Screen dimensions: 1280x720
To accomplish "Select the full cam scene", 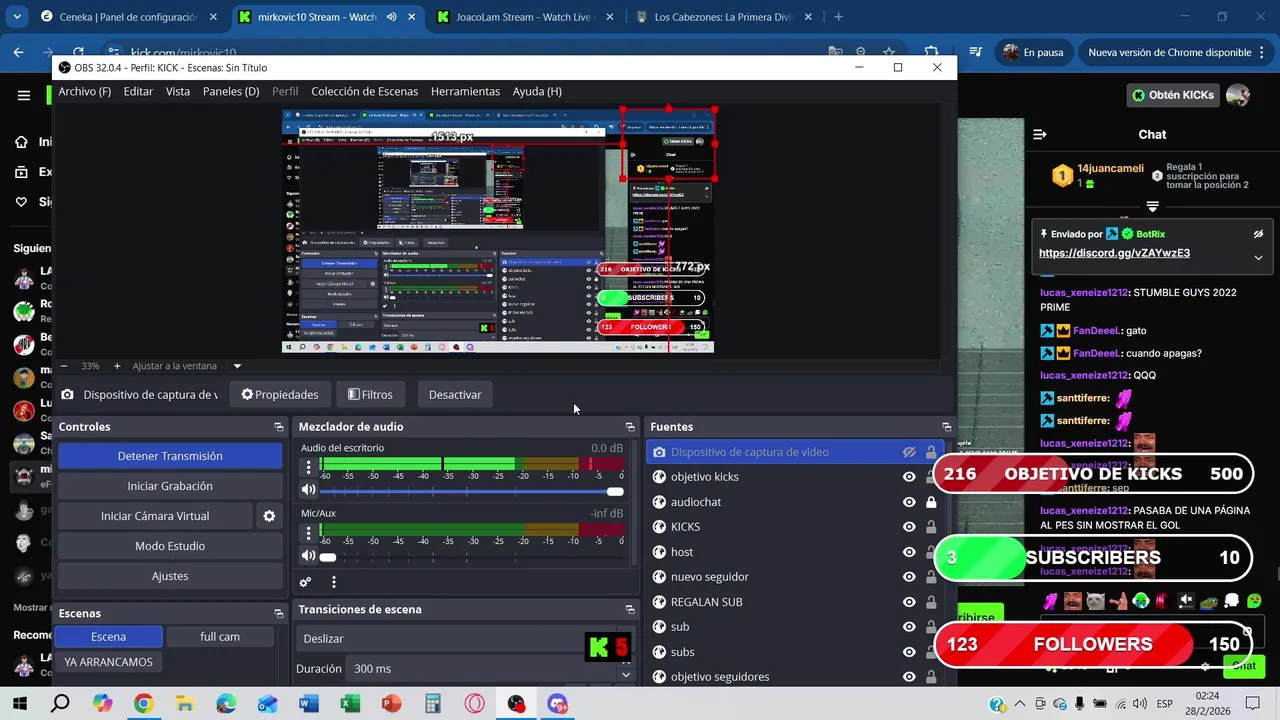I will coord(220,637).
